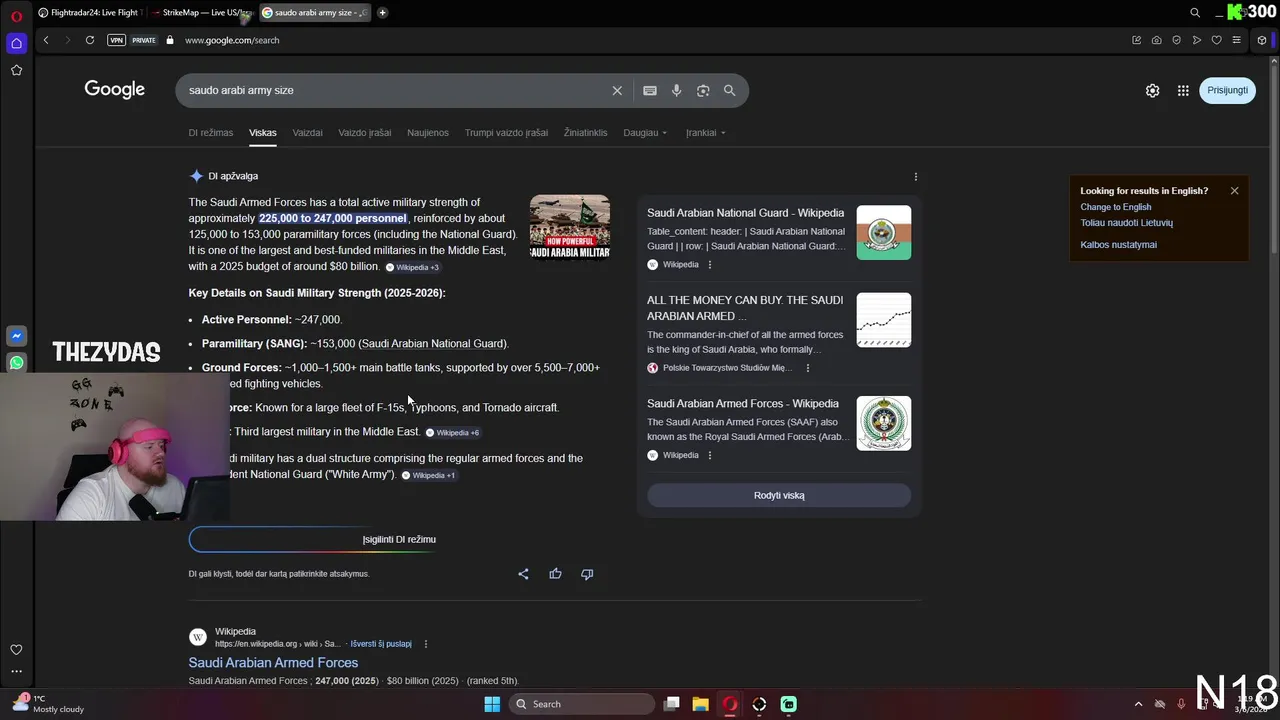
Task: Select the Naujienos results tab
Action: click(428, 132)
